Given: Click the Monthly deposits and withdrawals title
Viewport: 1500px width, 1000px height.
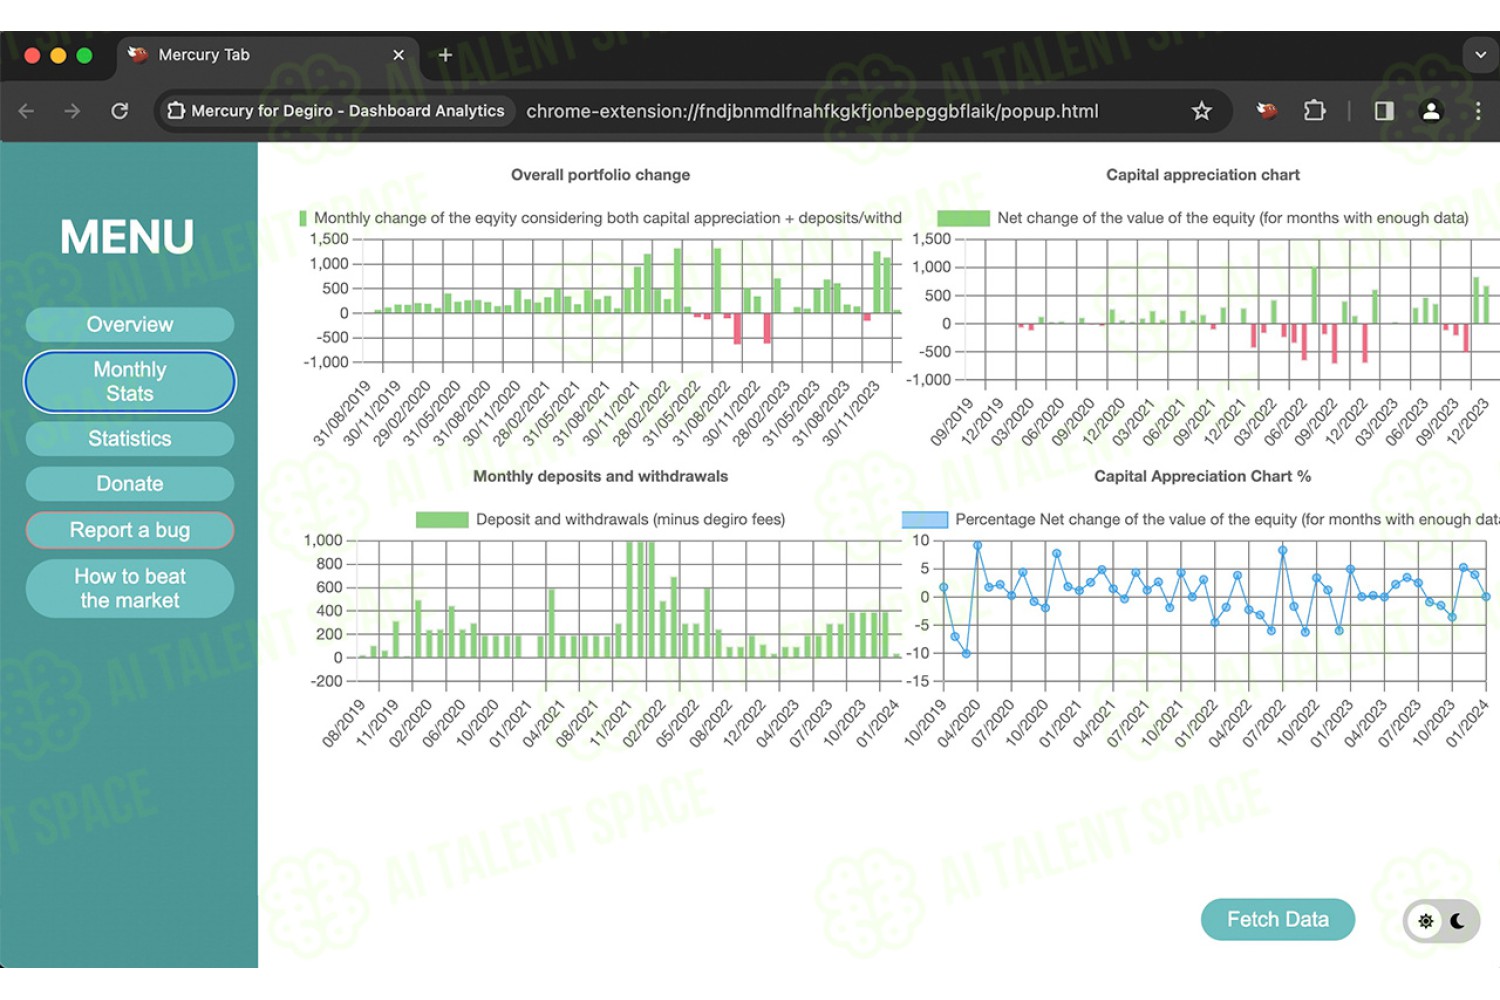Looking at the screenshot, I should [600, 476].
